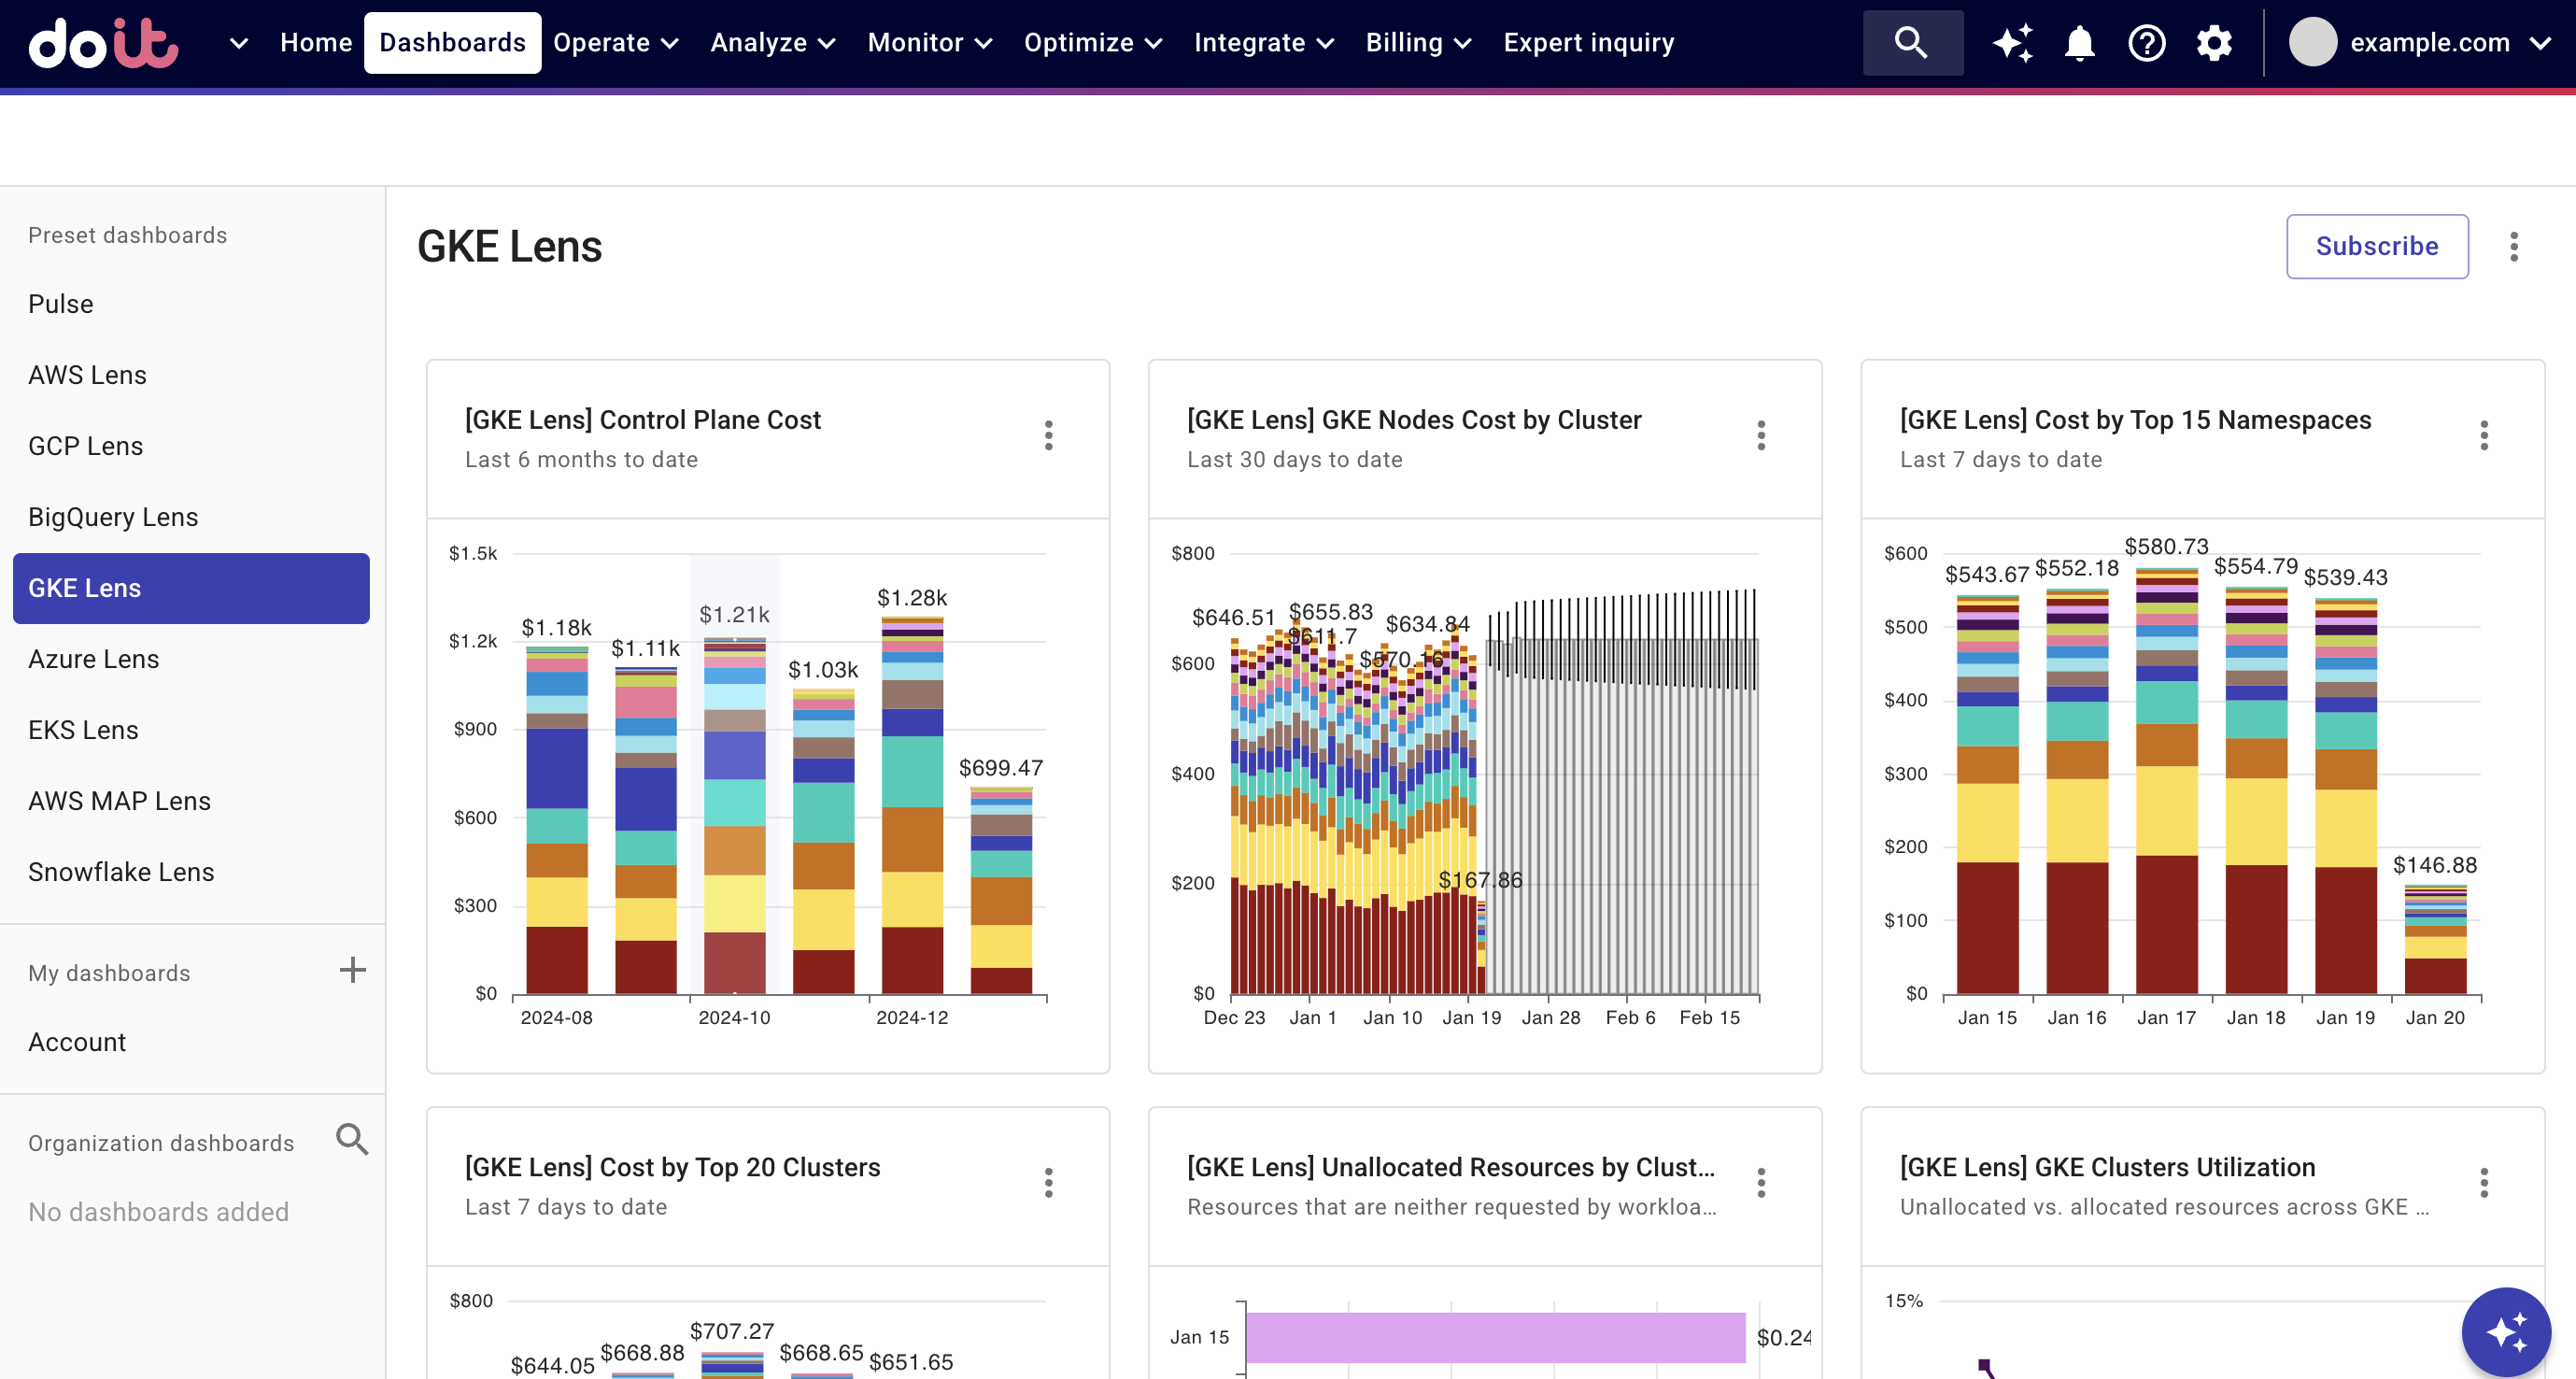Click 'Last 6 months to date' subtitle
Screen dimensions: 2576x1379
(x=581, y=460)
